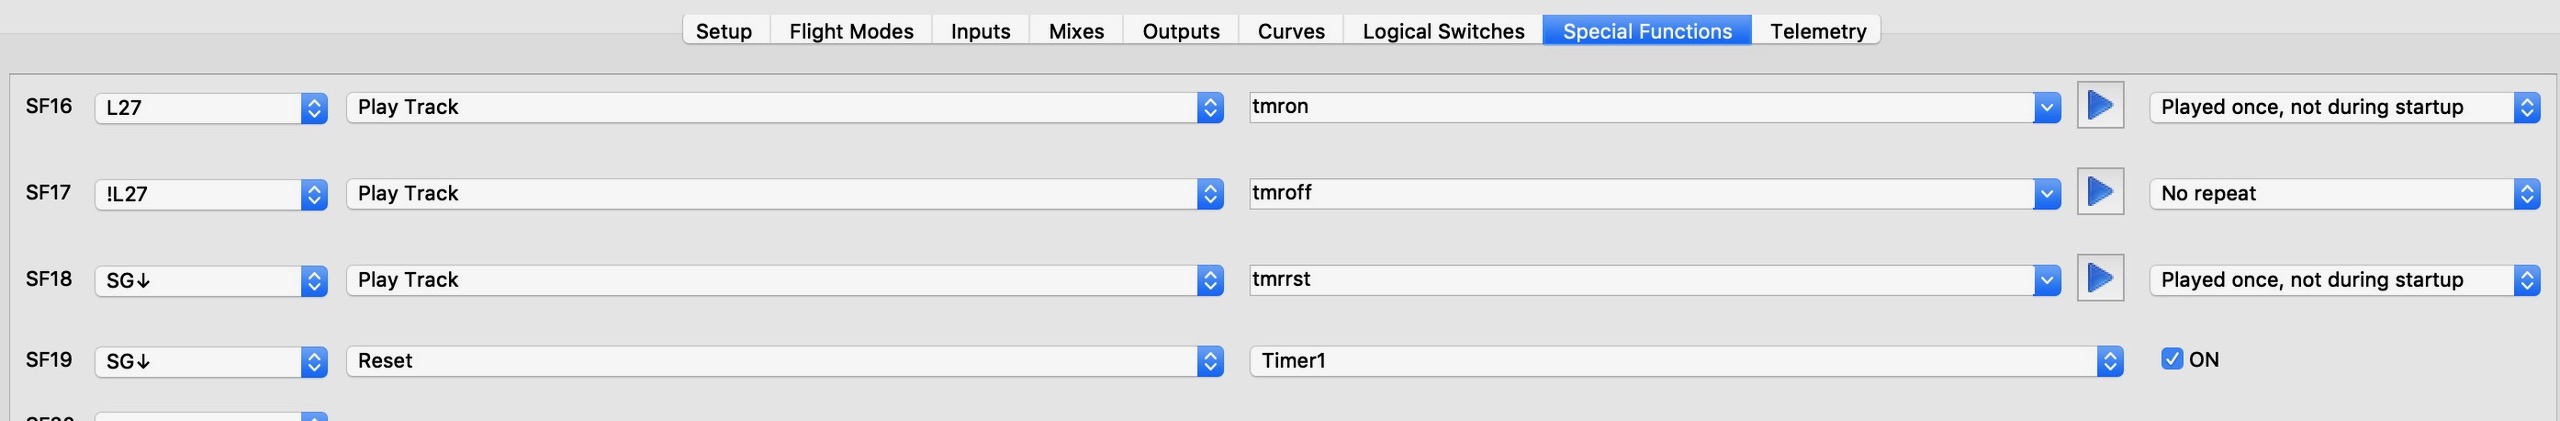Open the SF18 switch dropdown showing SG↓
Screen dimensions: 2560x421
point(211,281)
